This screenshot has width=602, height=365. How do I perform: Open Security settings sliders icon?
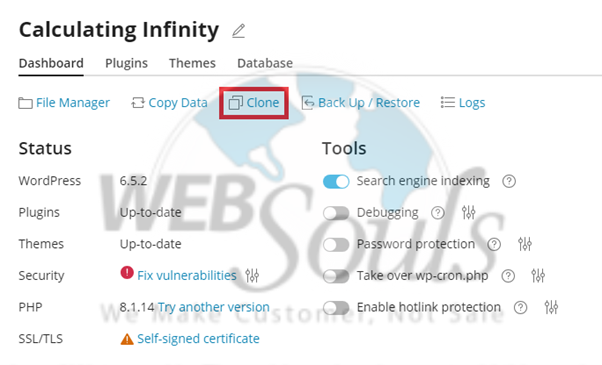pos(252,276)
